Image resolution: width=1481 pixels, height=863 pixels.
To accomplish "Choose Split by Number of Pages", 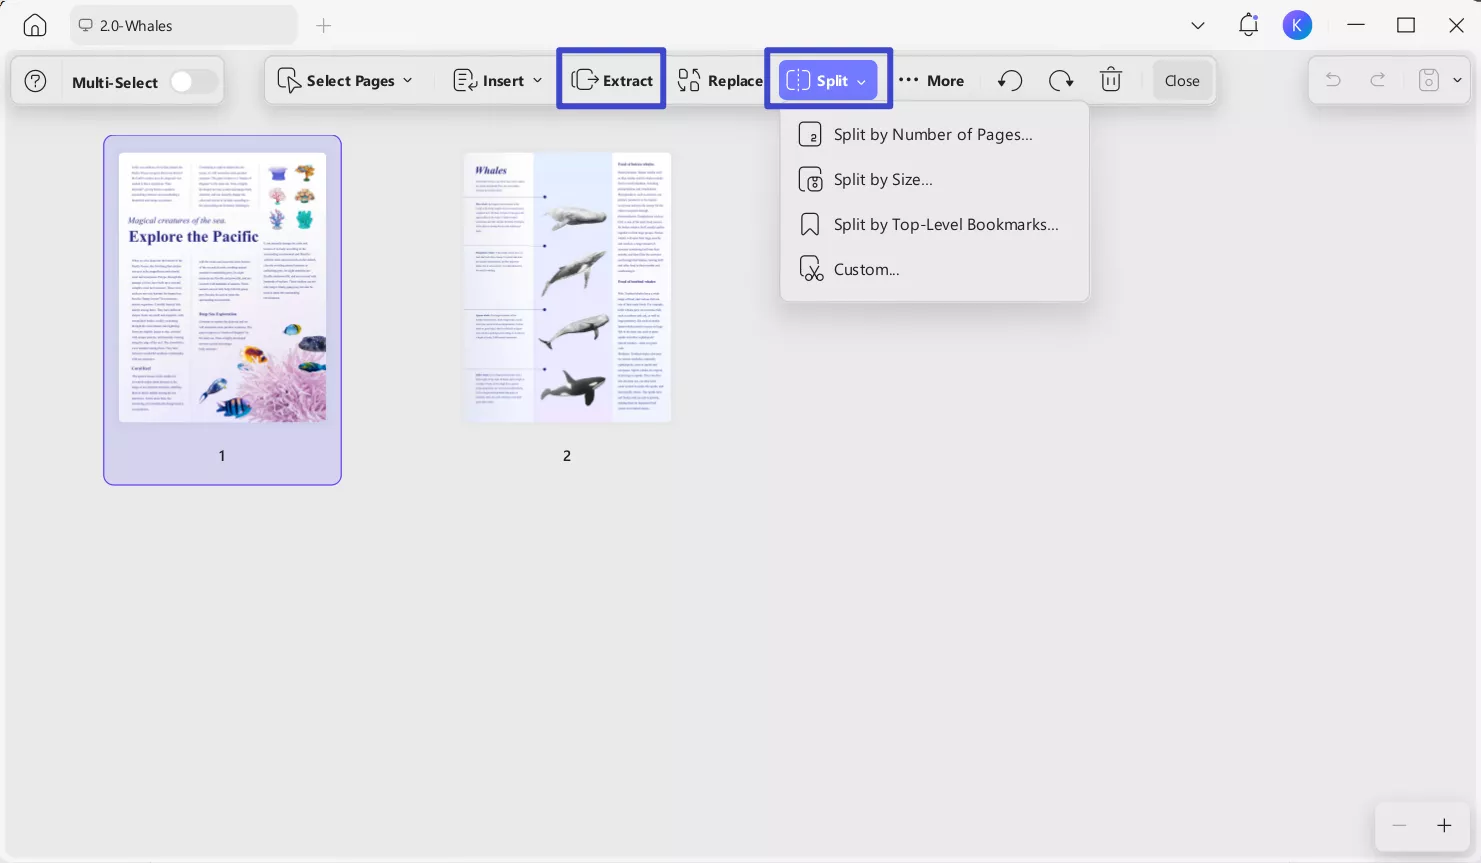I will (x=933, y=134).
